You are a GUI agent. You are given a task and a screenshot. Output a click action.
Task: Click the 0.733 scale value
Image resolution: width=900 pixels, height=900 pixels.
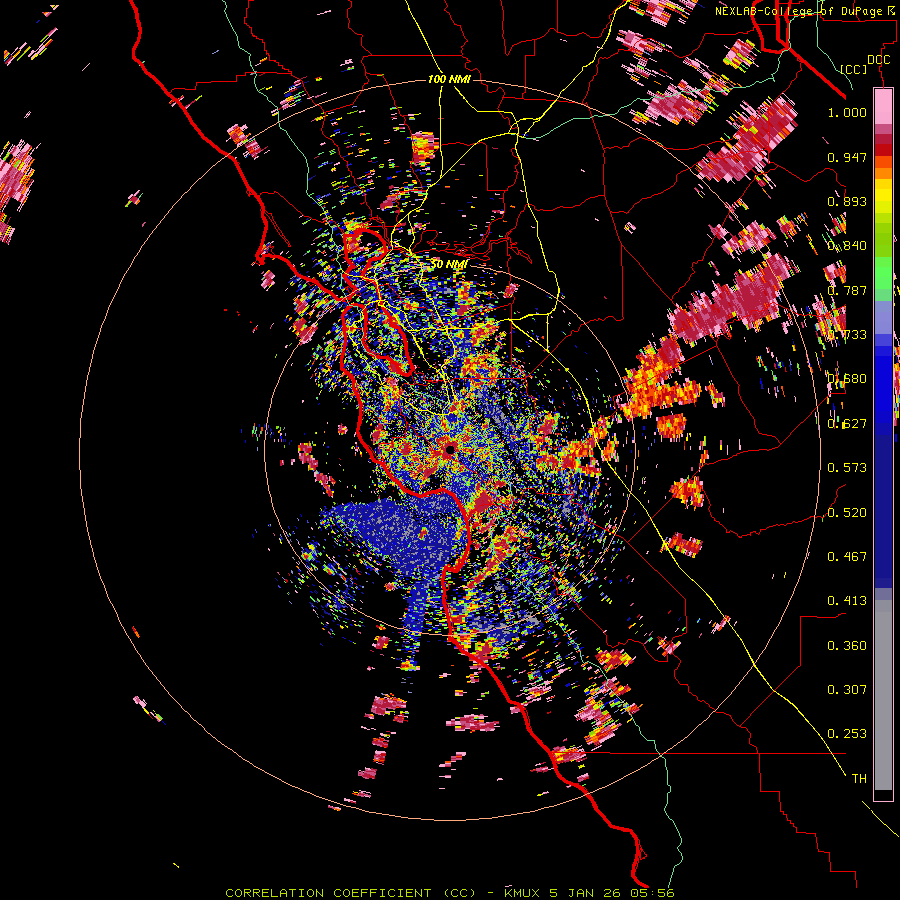pos(847,335)
